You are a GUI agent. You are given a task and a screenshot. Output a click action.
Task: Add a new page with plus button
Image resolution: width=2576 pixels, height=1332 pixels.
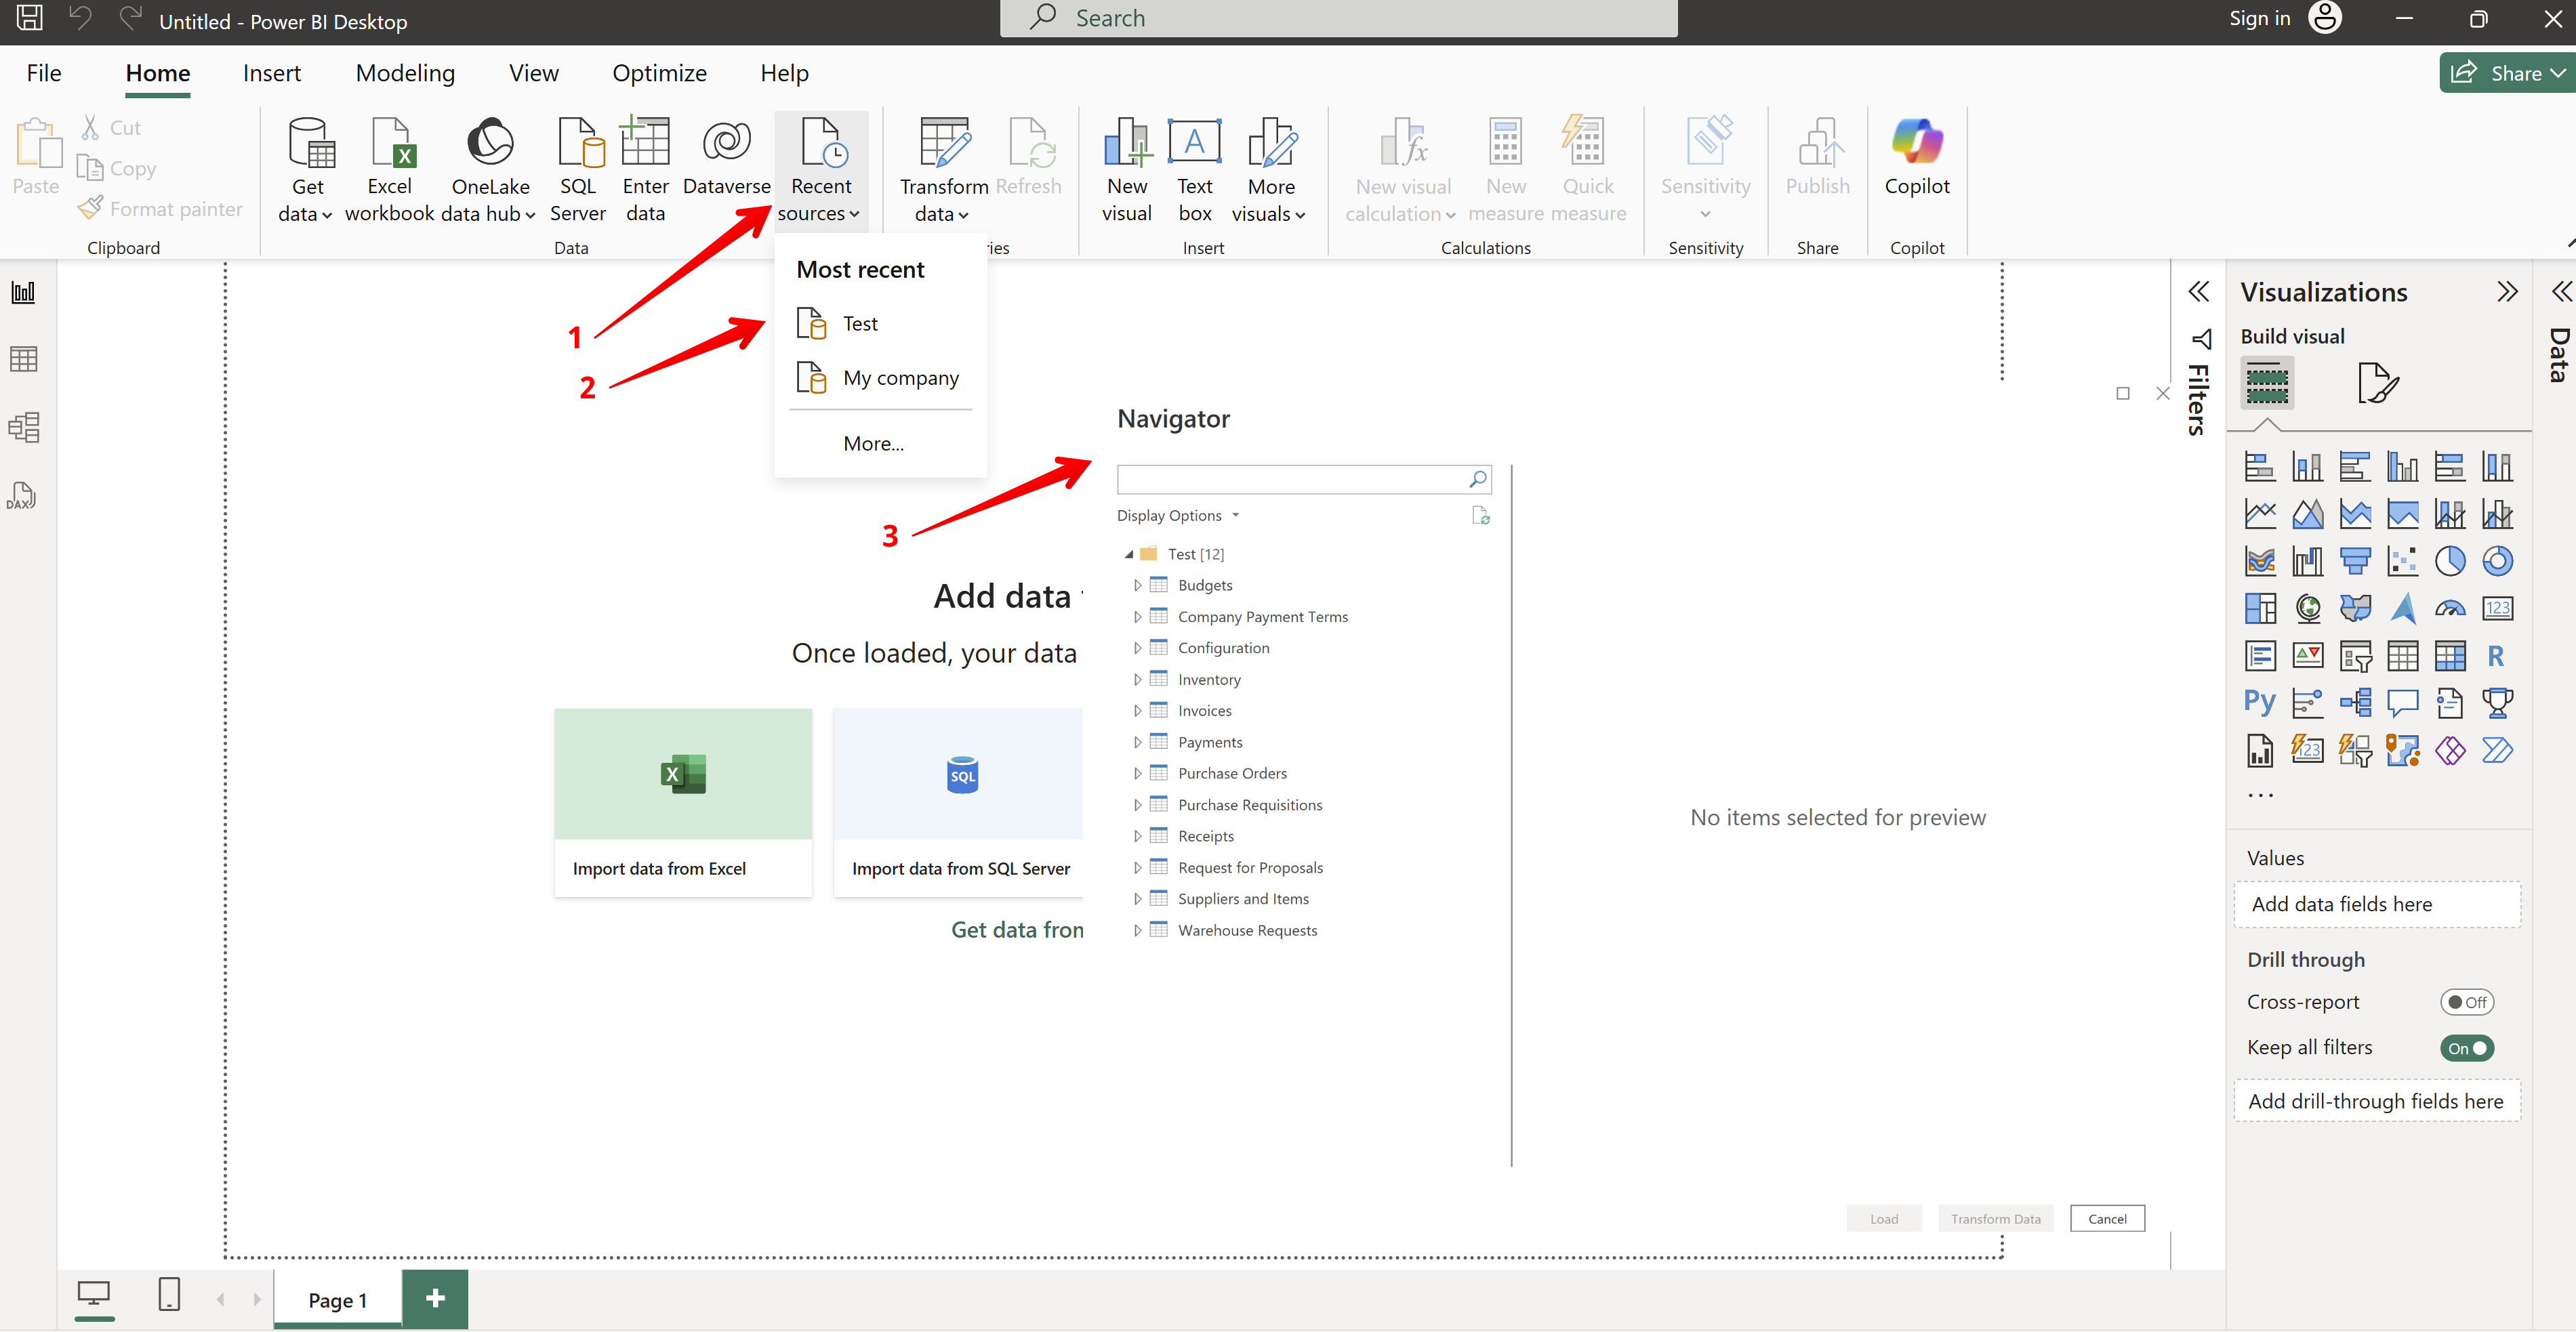435,1298
